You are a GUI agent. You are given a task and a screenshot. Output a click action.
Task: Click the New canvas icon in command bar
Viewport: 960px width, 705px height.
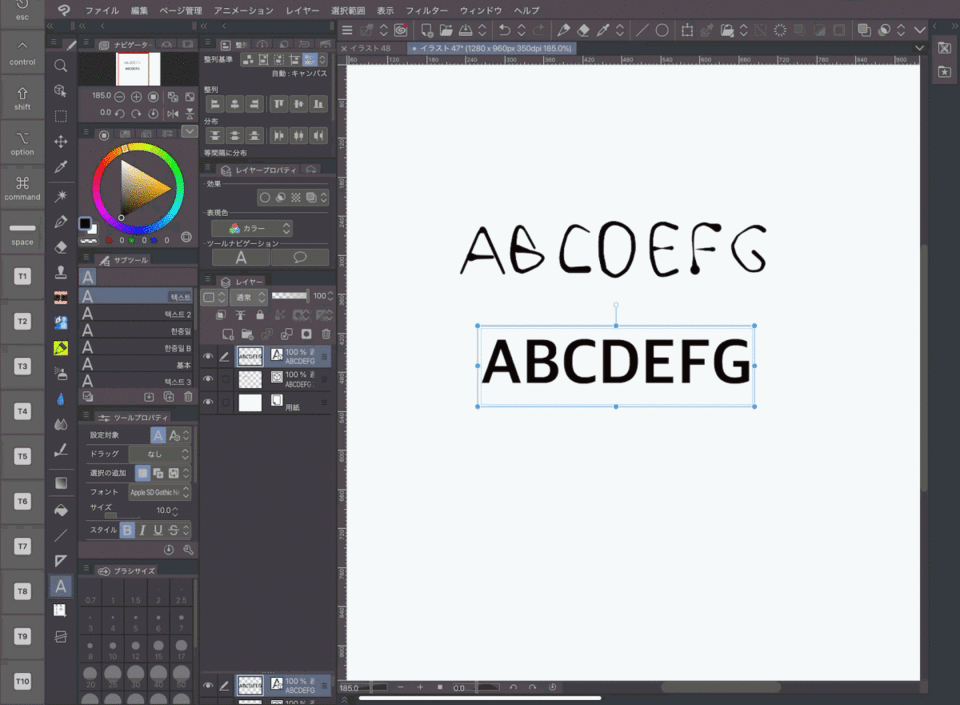coord(427,30)
